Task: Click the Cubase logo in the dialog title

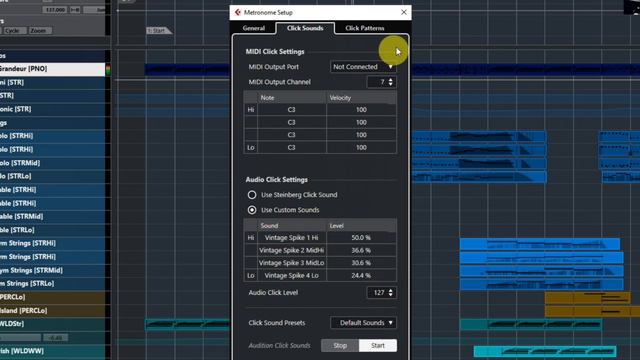Action: click(238, 12)
